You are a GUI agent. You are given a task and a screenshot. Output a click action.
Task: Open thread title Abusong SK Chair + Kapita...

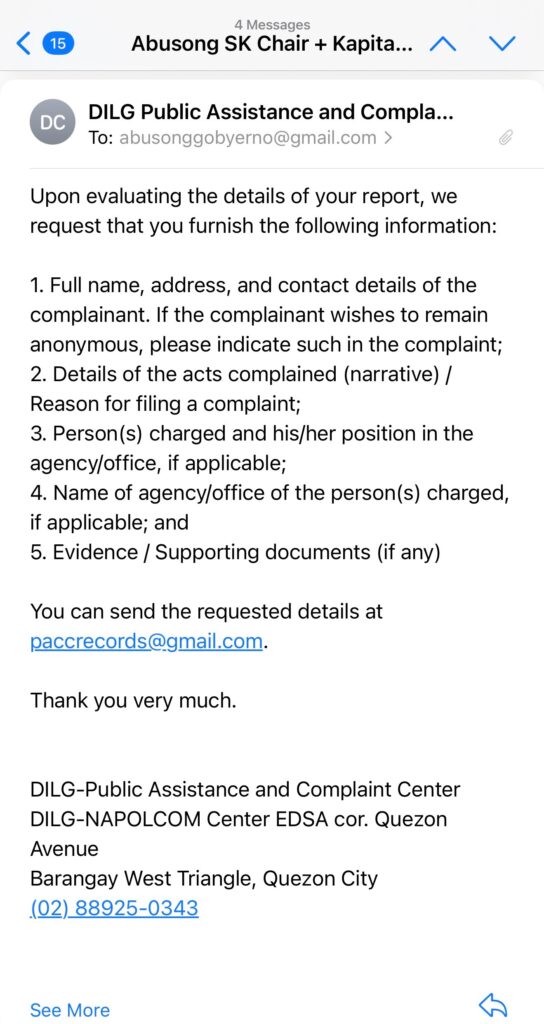pos(272,44)
